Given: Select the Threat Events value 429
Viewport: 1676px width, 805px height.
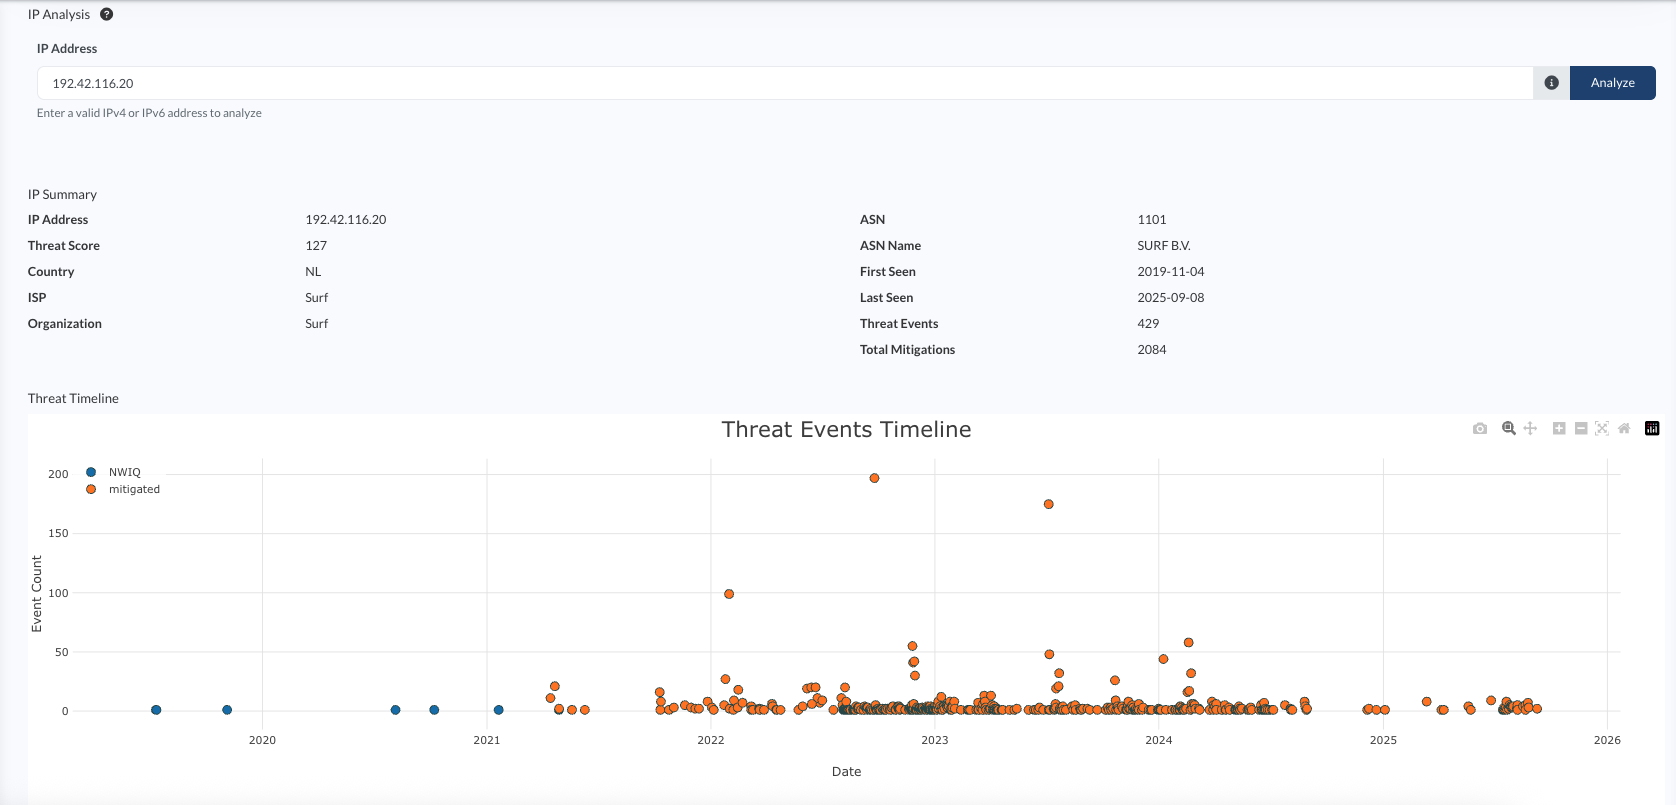Looking at the screenshot, I should click(x=1148, y=323).
